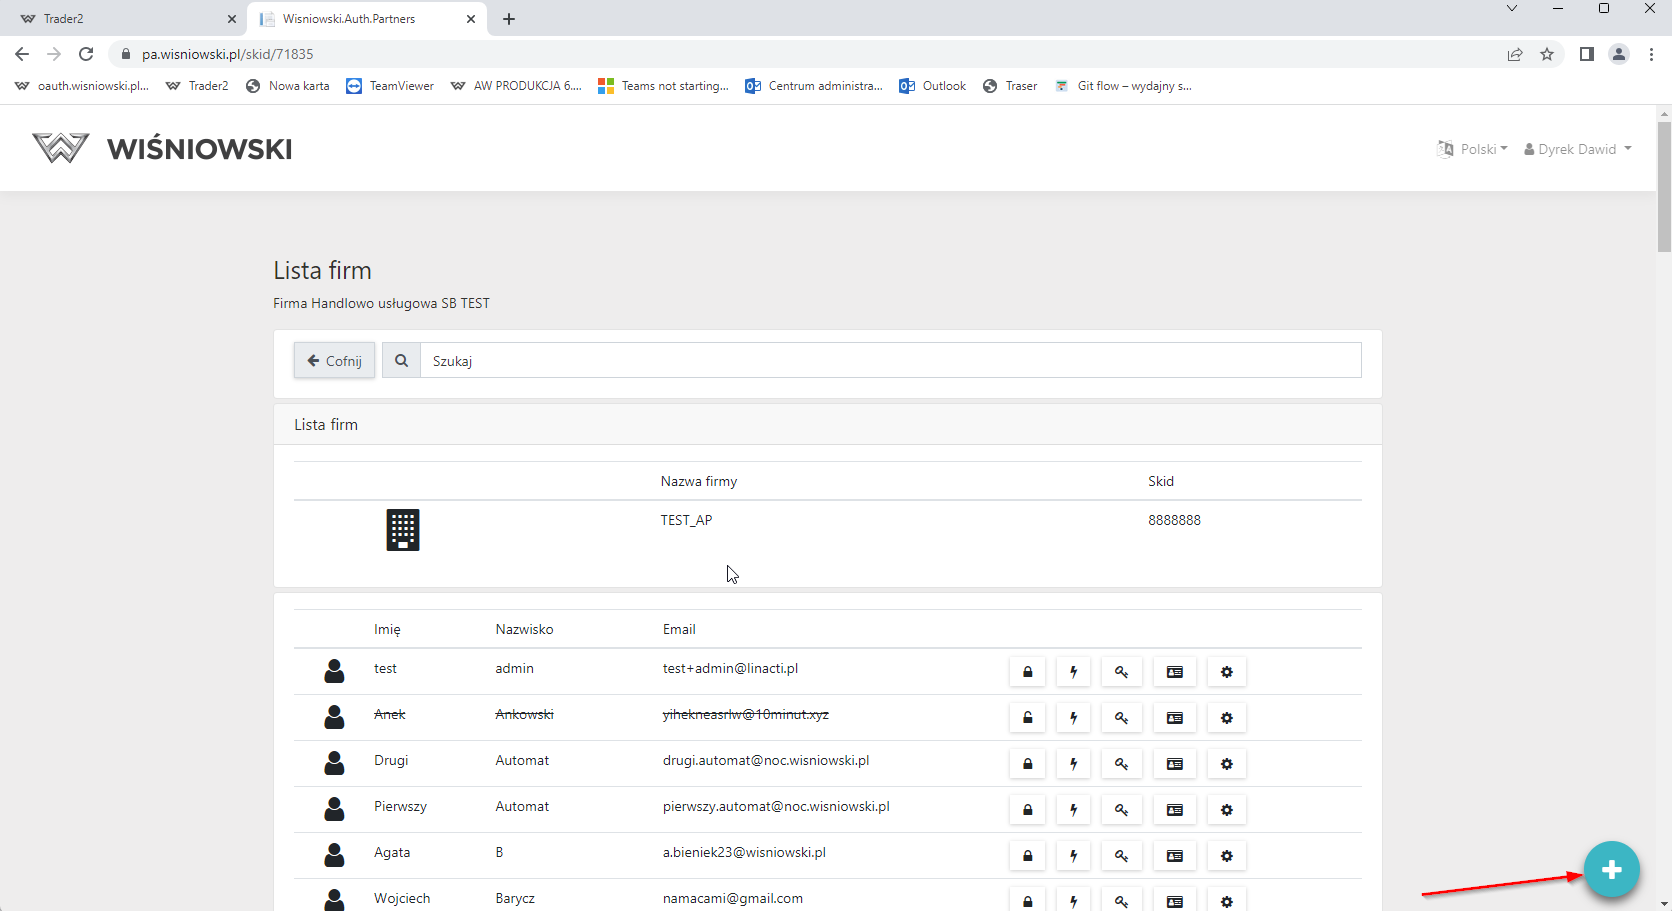Toggle lock for Drugi Automat user
This screenshot has width=1672, height=911.
[1027, 764]
